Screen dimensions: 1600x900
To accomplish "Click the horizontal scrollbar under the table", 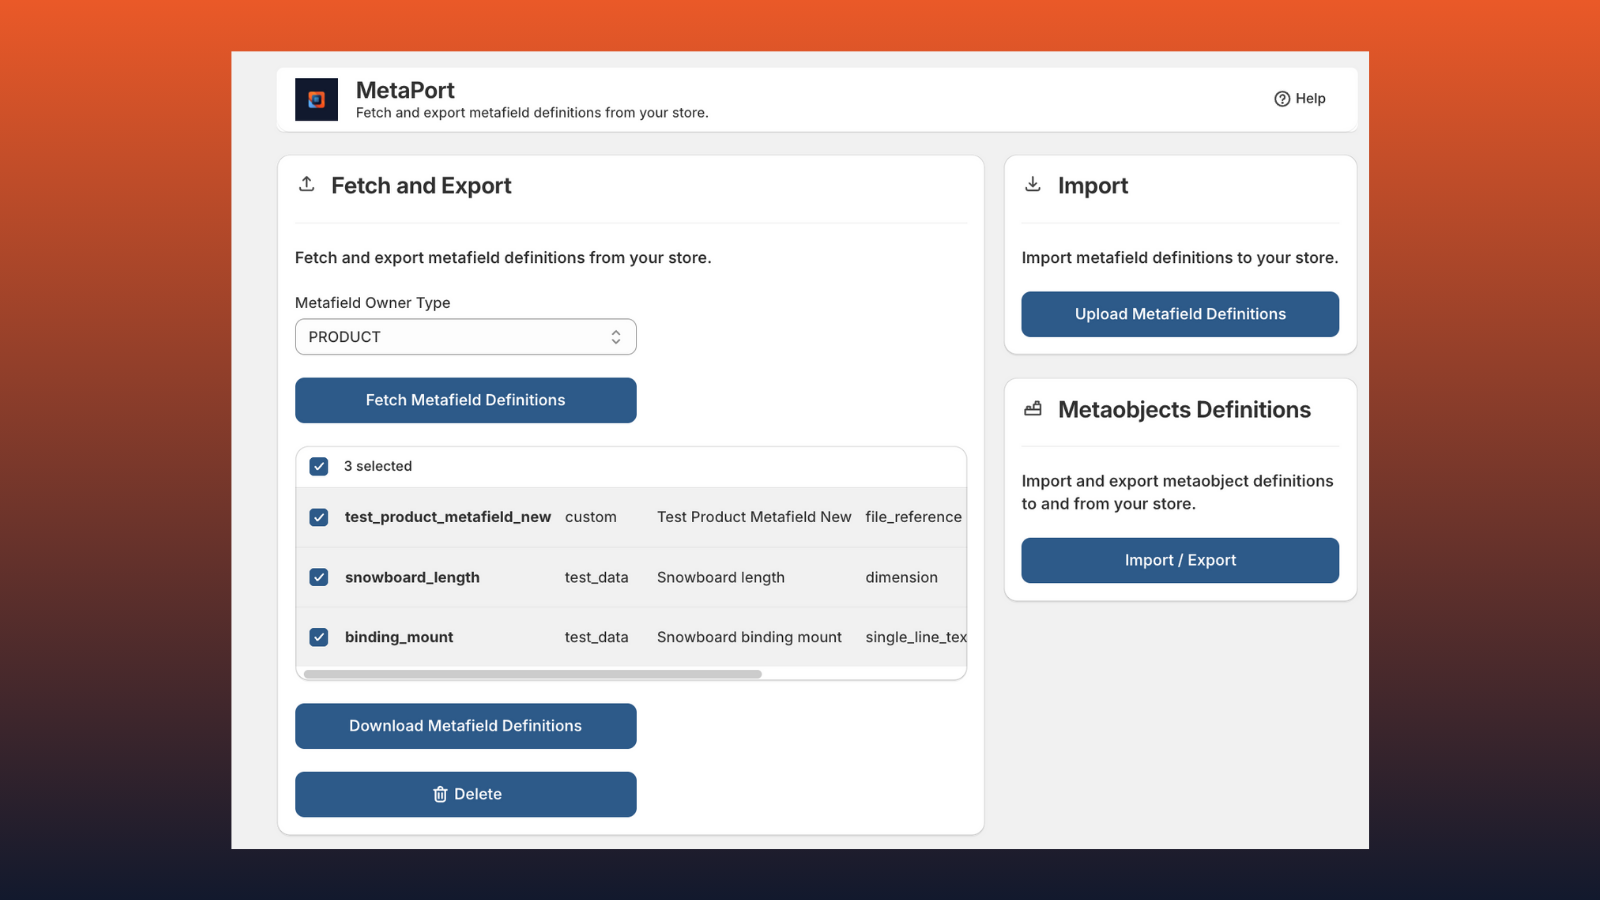I will 533,674.
